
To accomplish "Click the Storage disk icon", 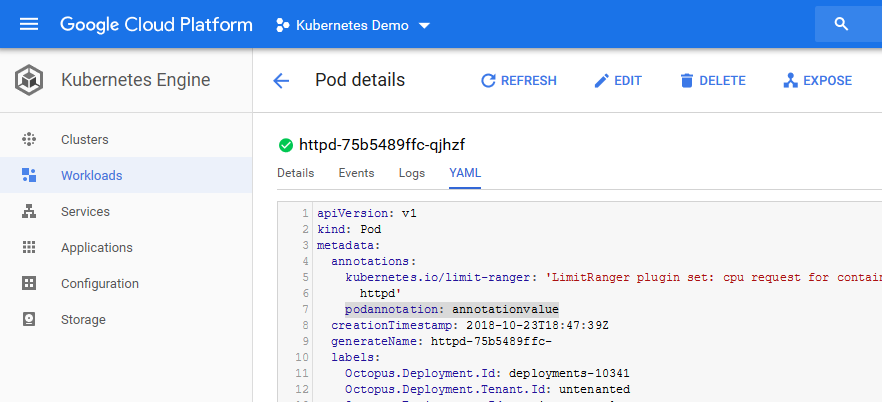I will coord(29,320).
